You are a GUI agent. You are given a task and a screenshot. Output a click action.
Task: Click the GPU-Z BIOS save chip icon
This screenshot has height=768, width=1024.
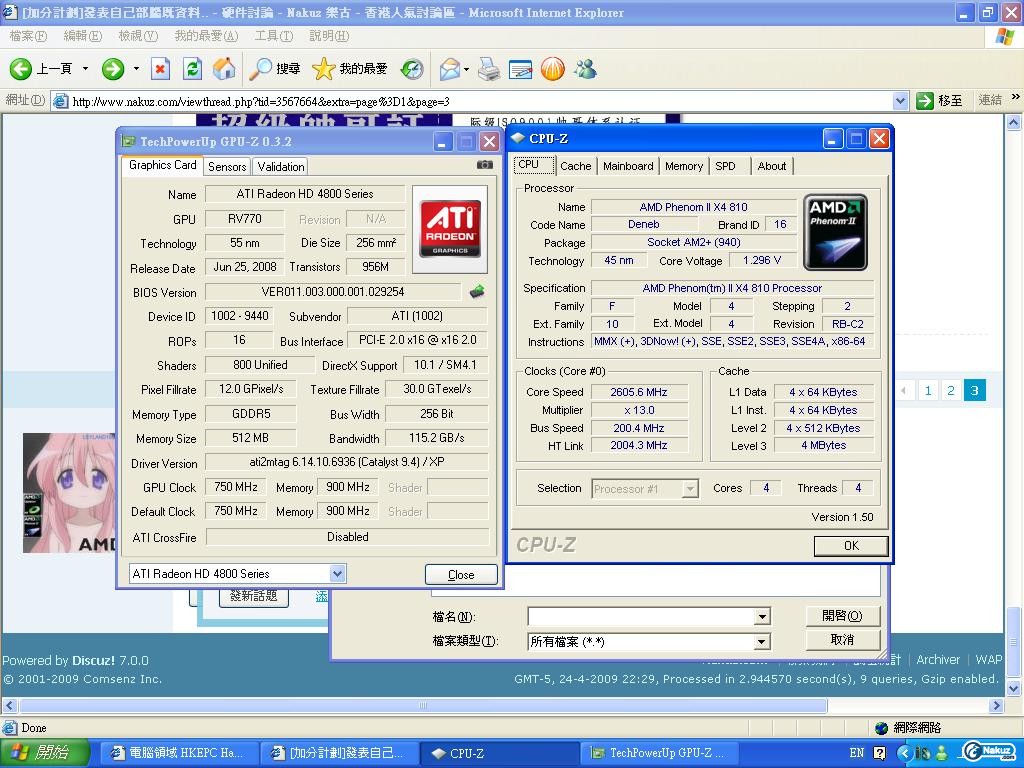click(x=477, y=291)
